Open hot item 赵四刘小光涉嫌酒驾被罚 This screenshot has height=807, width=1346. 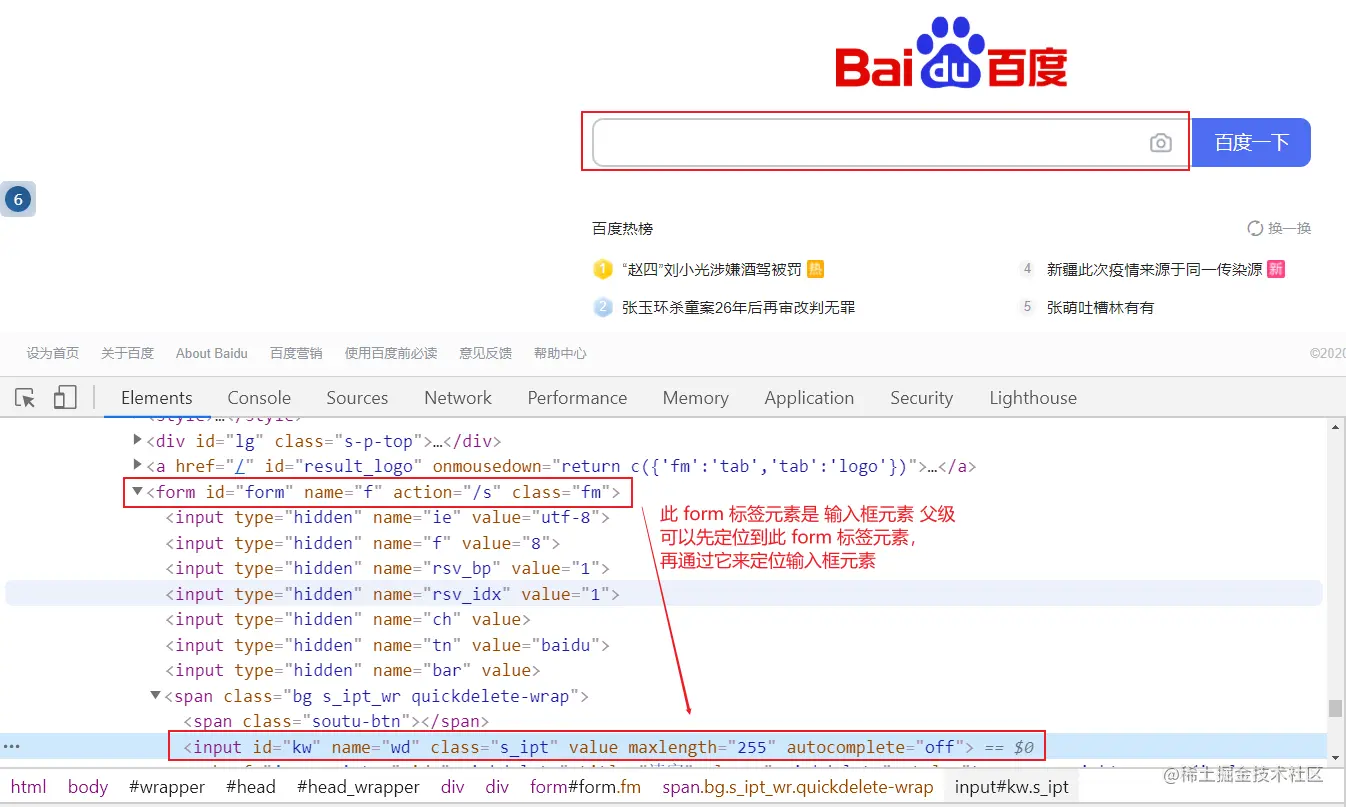point(711,269)
